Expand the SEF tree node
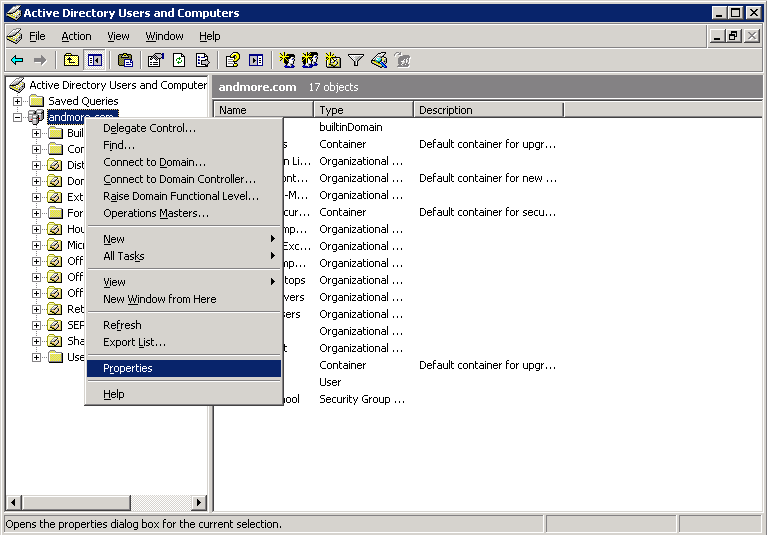This screenshot has width=767, height=535. coord(36,325)
